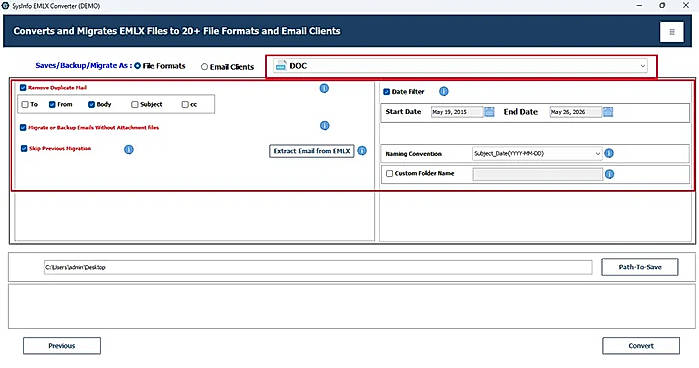
Task: Click info icon beside Date Filter
Action: coord(444,91)
